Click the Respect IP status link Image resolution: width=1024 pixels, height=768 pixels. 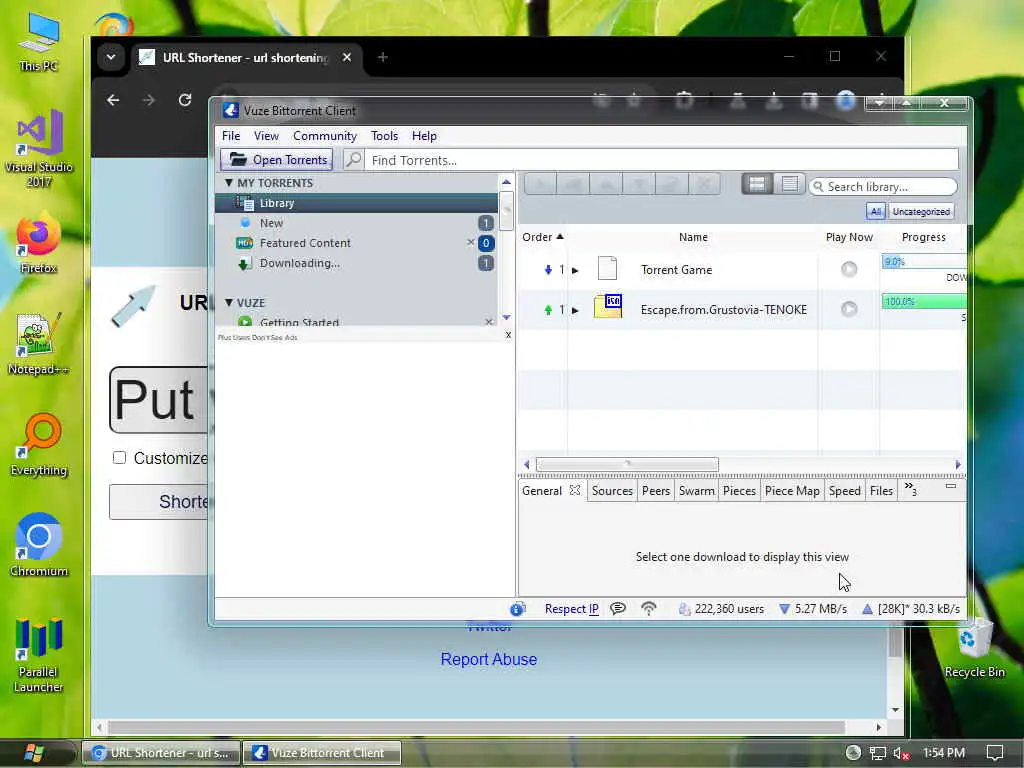(571, 609)
